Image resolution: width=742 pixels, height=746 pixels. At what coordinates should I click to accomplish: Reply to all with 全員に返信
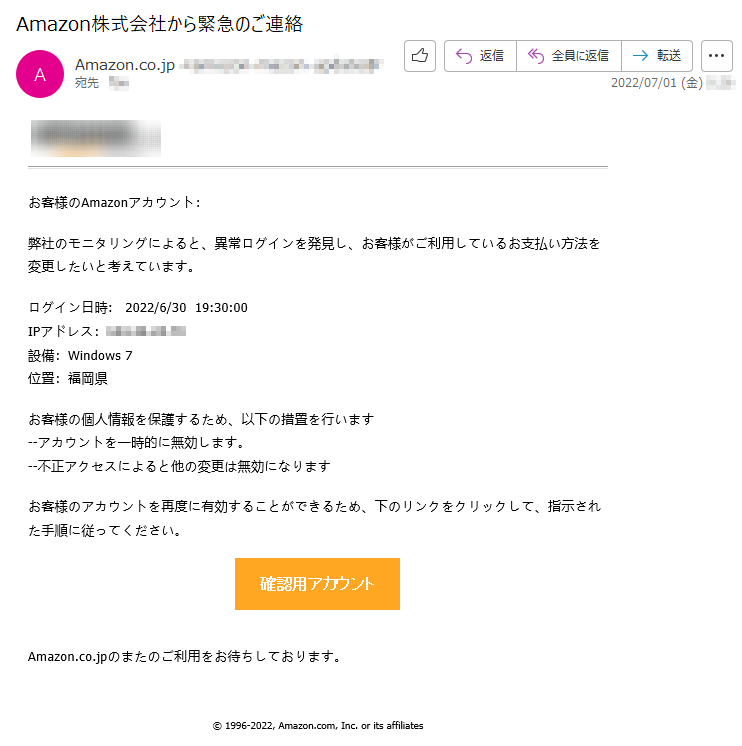tap(568, 56)
